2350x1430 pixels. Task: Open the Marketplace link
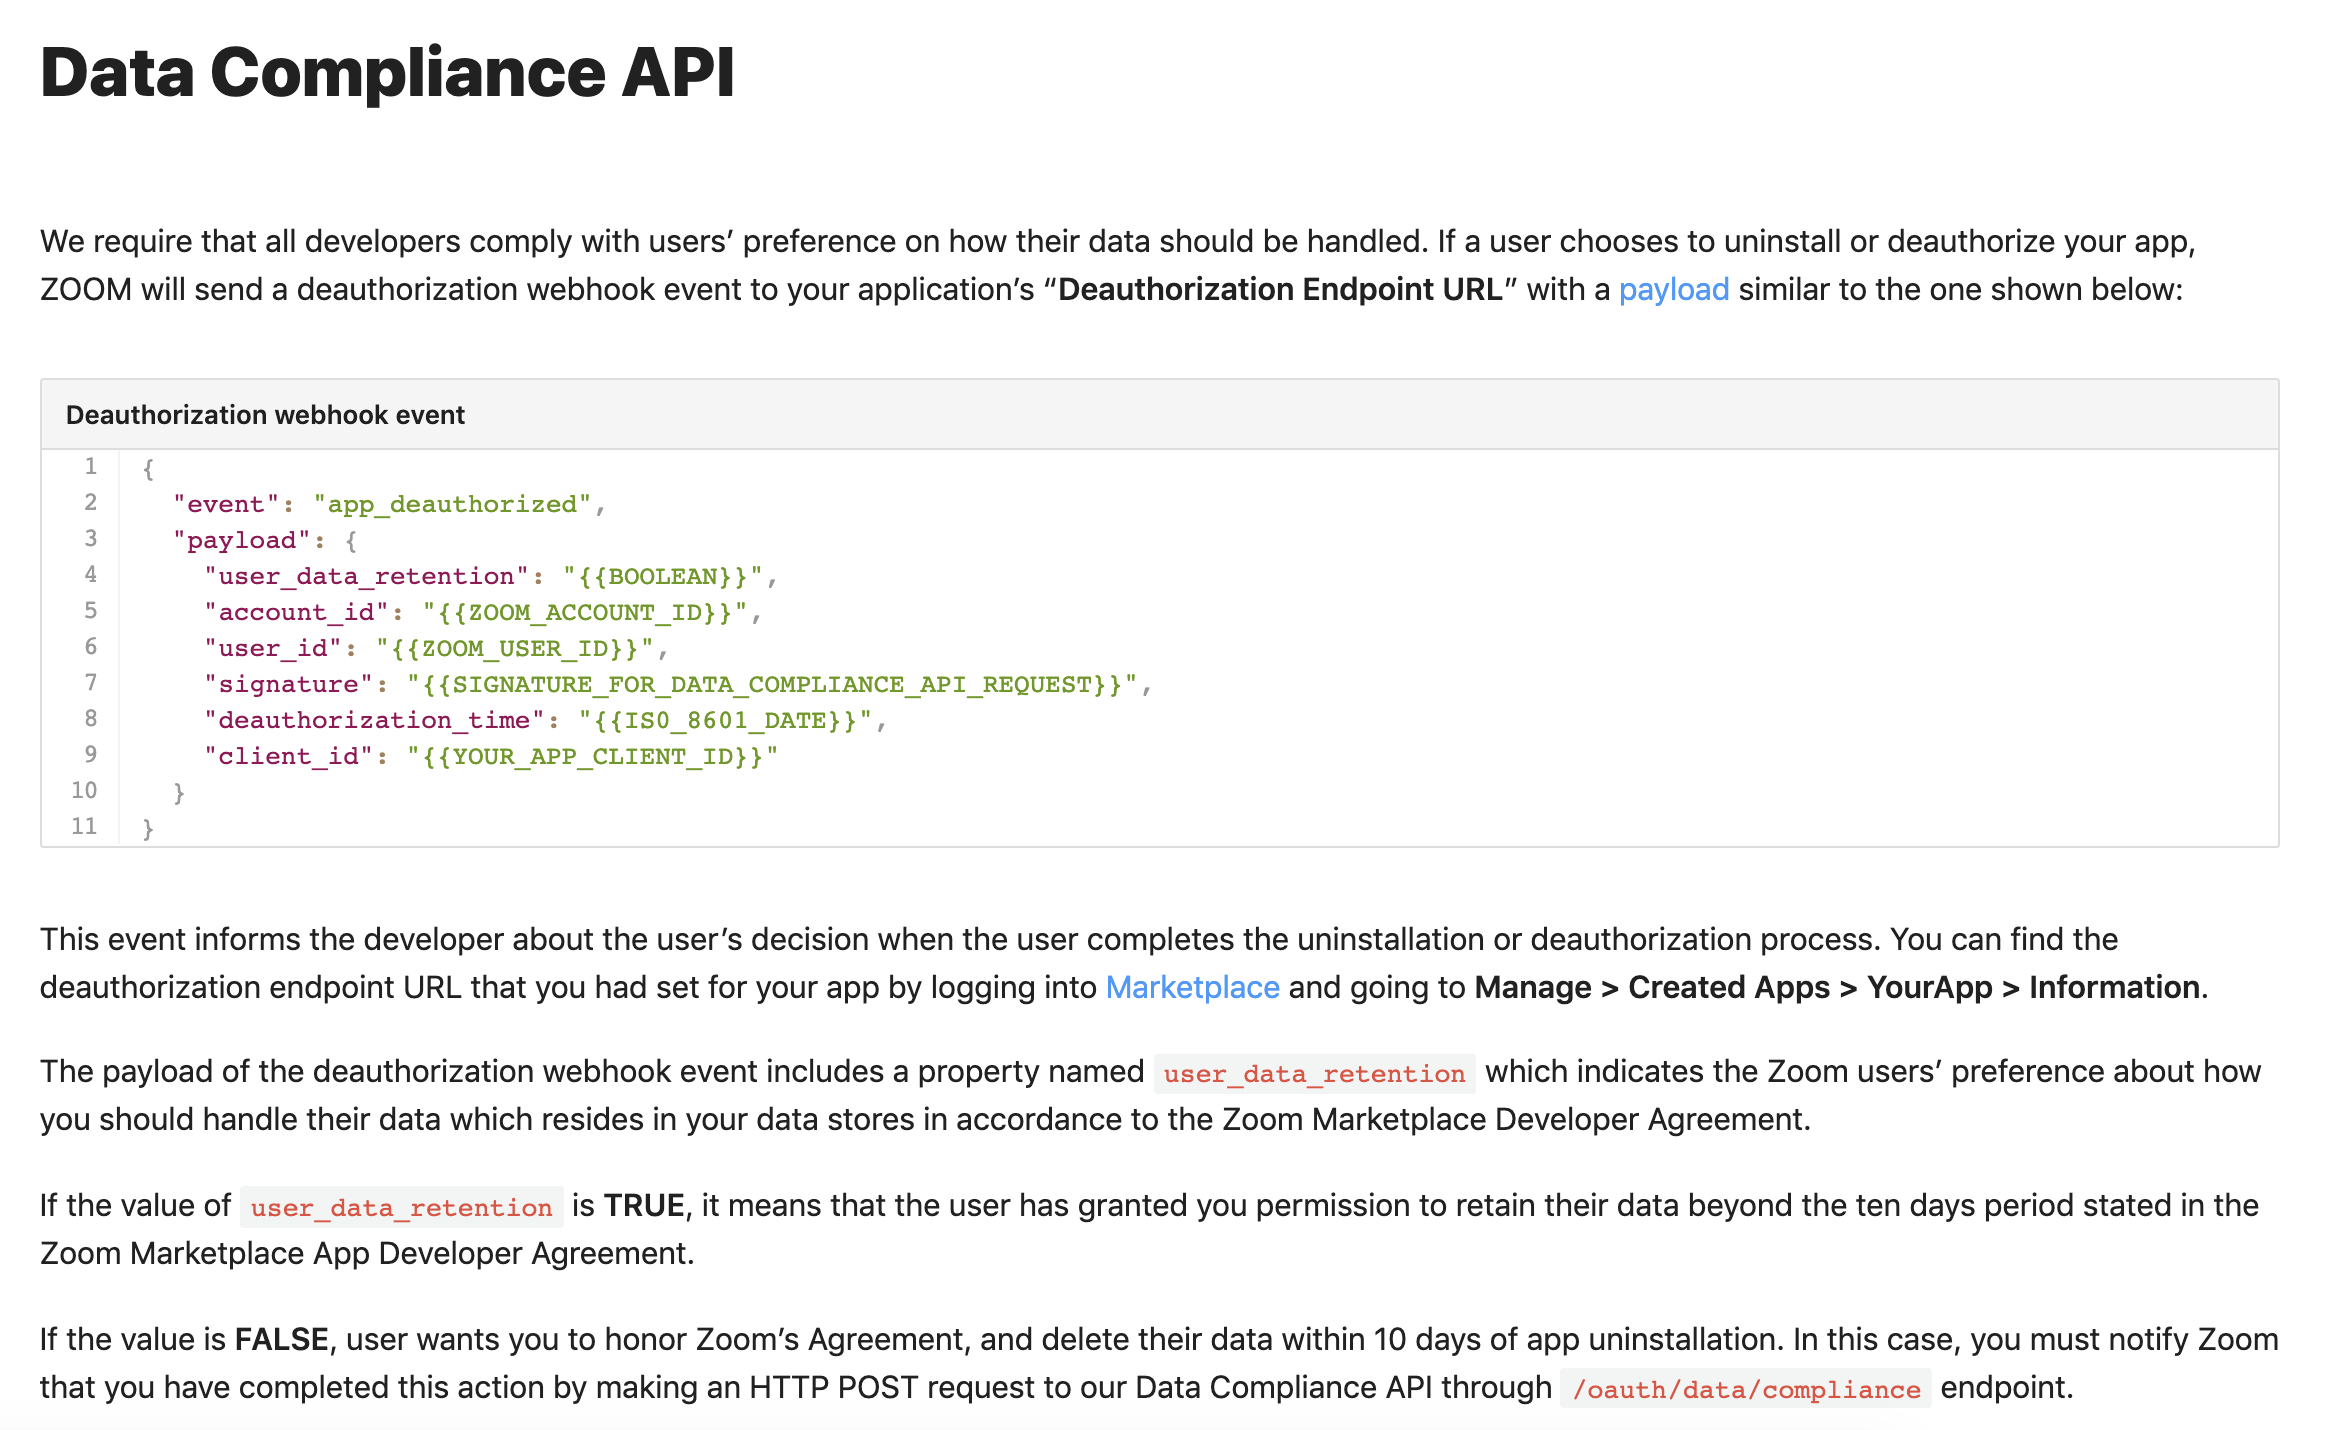tap(1192, 988)
